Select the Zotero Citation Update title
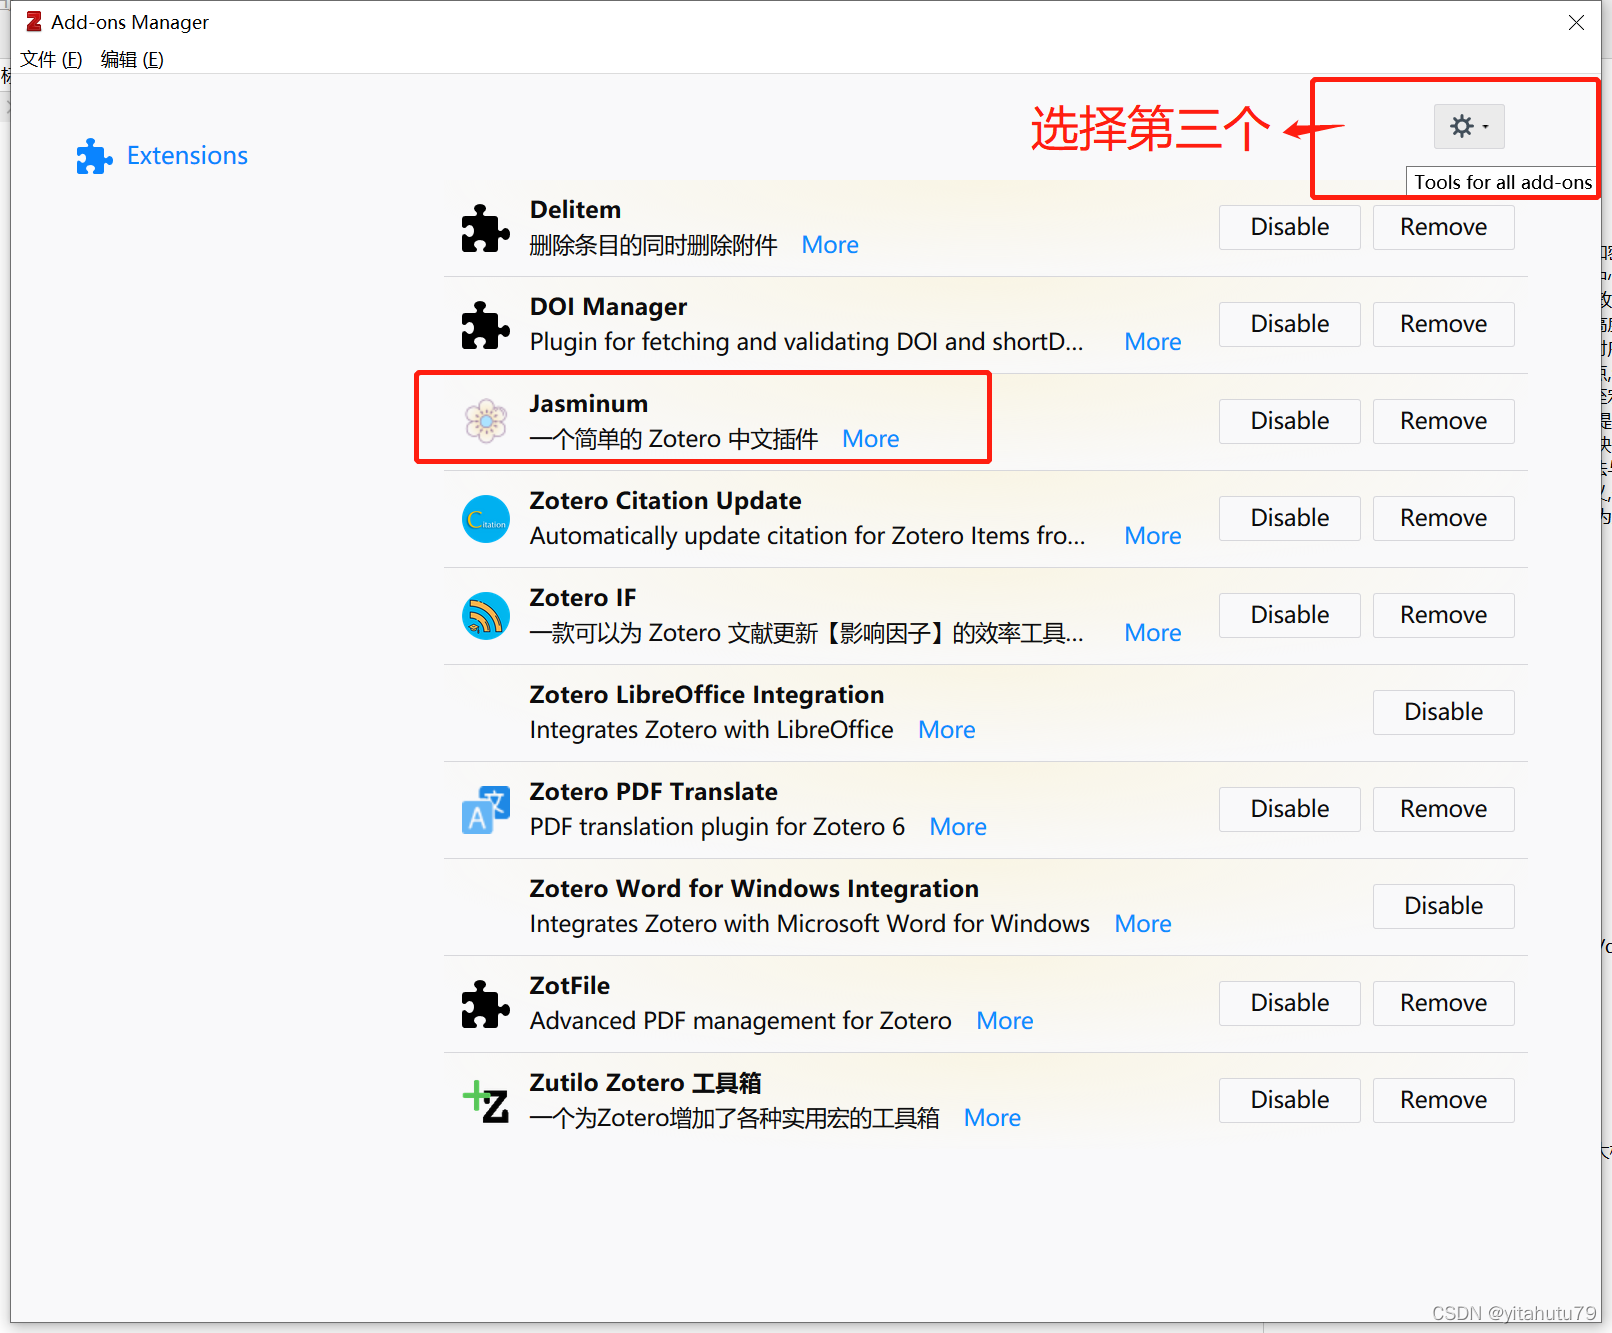This screenshot has width=1612, height=1333. [665, 501]
